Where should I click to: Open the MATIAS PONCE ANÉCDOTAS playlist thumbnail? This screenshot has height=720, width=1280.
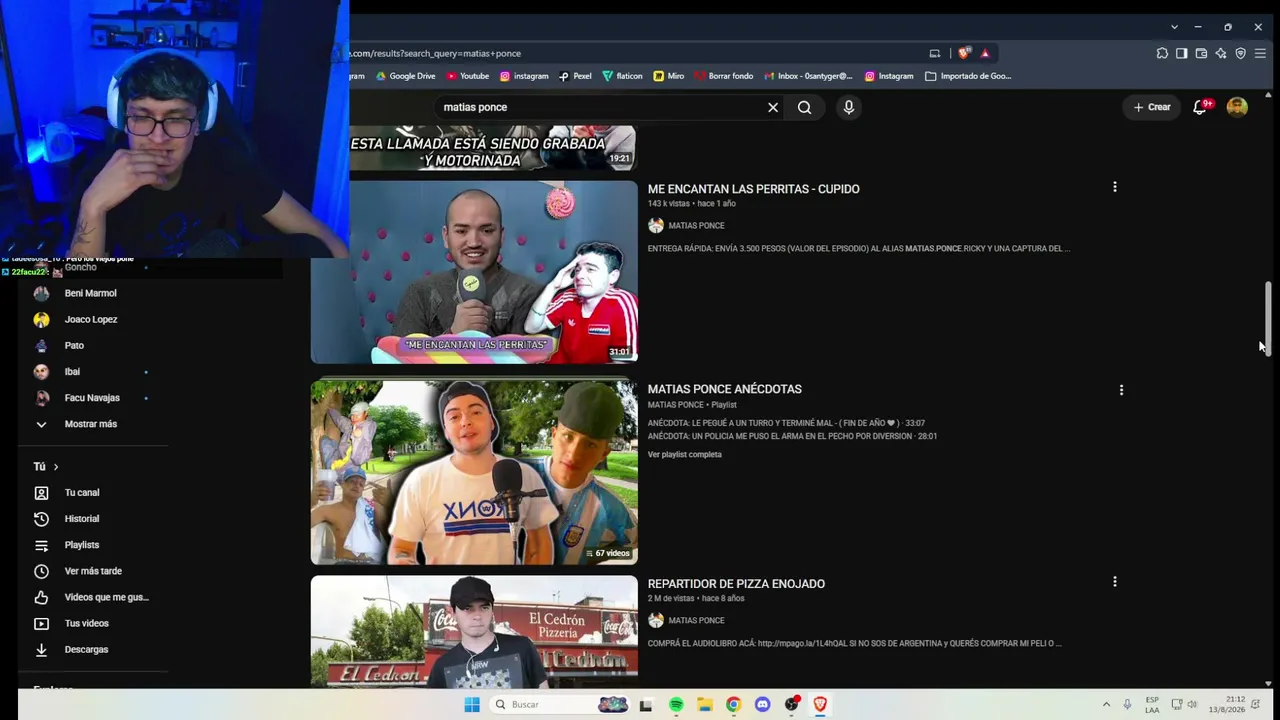[474, 472]
